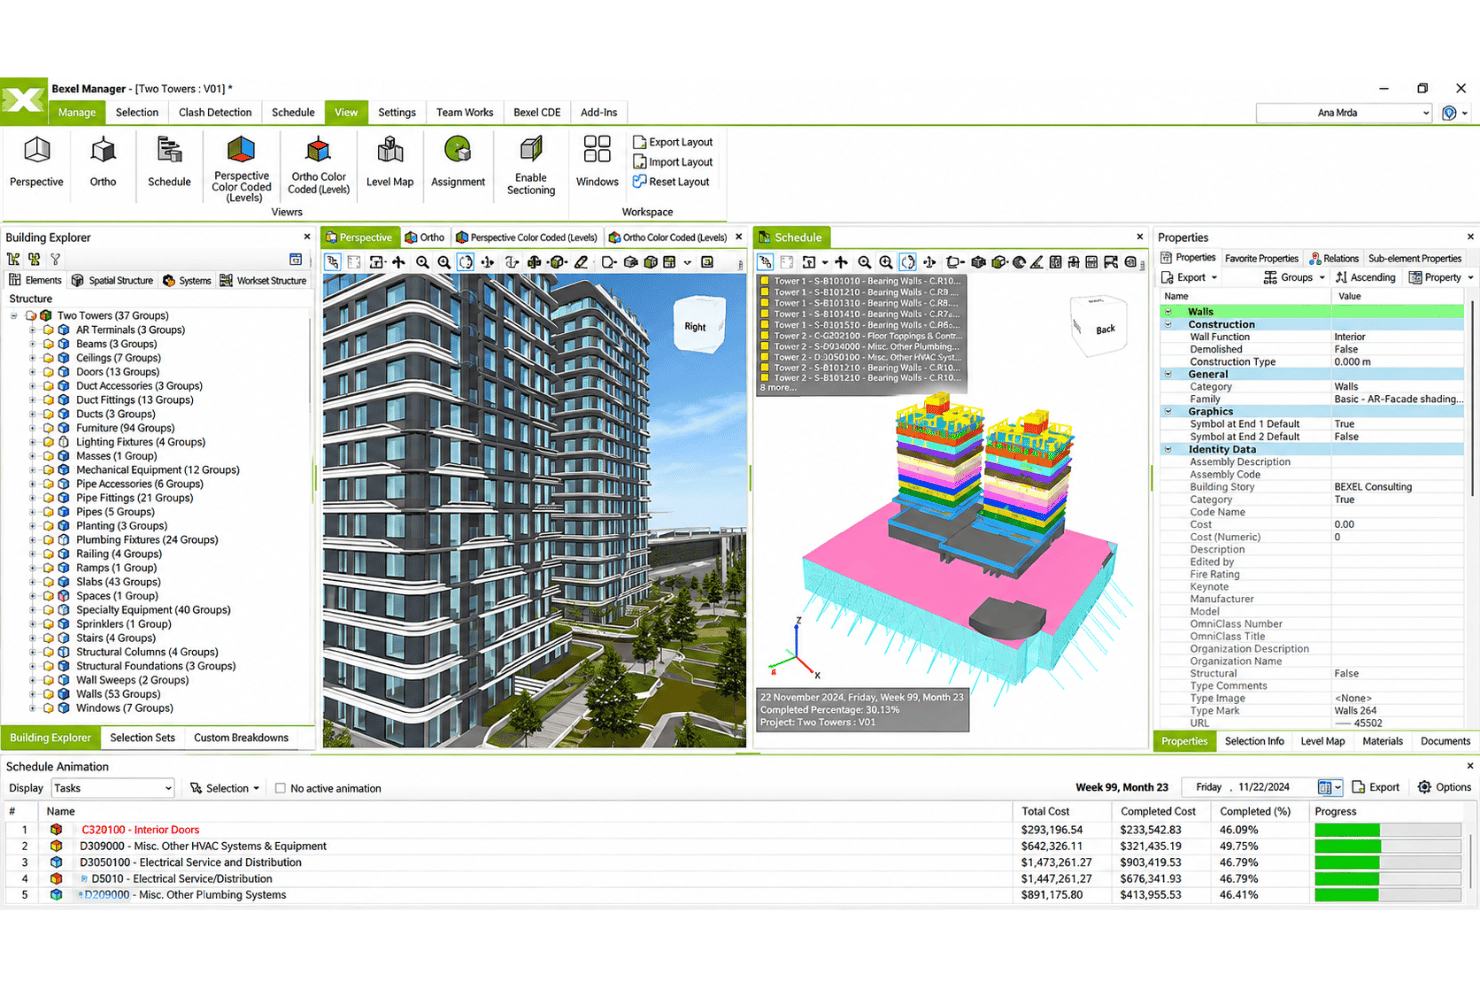Toggle Ascending sort in Properties panel
The height and width of the screenshot is (987, 1480).
point(1365,277)
